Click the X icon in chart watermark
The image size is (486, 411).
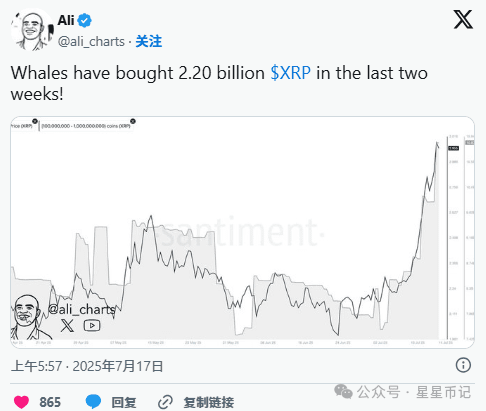pos(67,325)
